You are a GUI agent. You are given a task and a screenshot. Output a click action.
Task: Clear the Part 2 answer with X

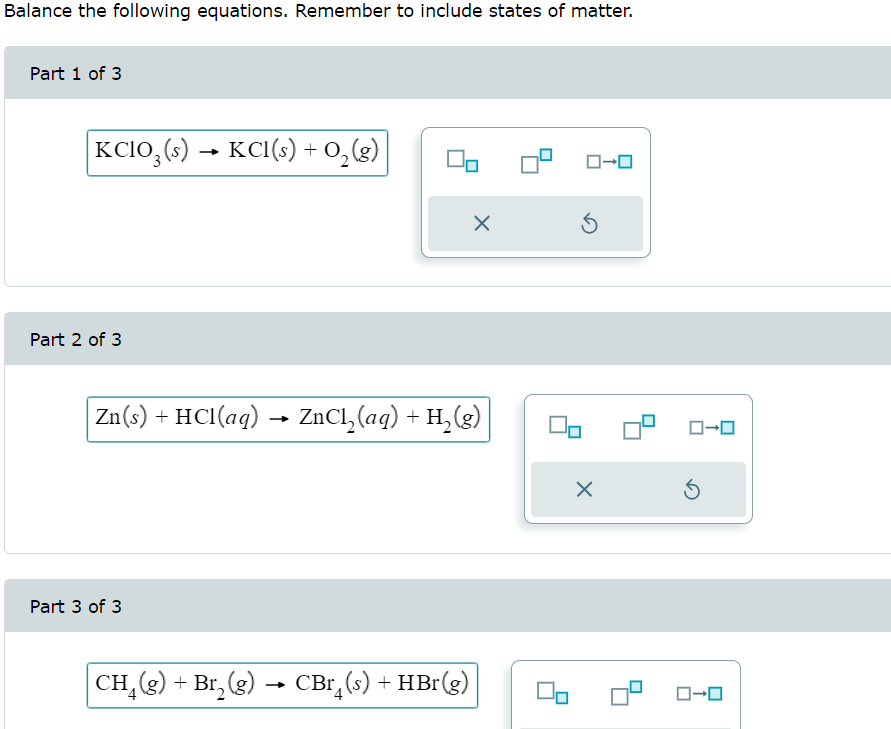(584, 489)
